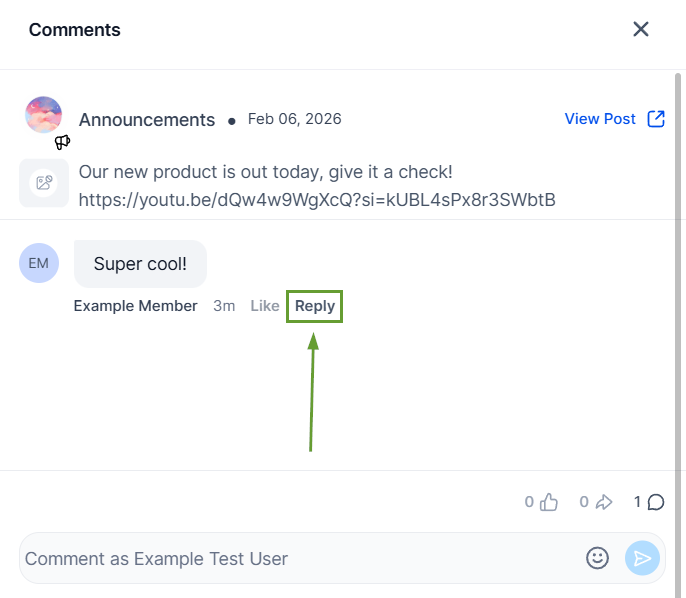Like the Example Member comment

(x=265, y=306)
